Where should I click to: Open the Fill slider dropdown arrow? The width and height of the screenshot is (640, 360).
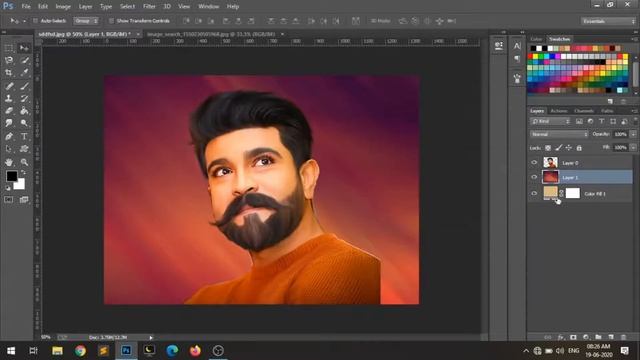[x=633, y=147]
